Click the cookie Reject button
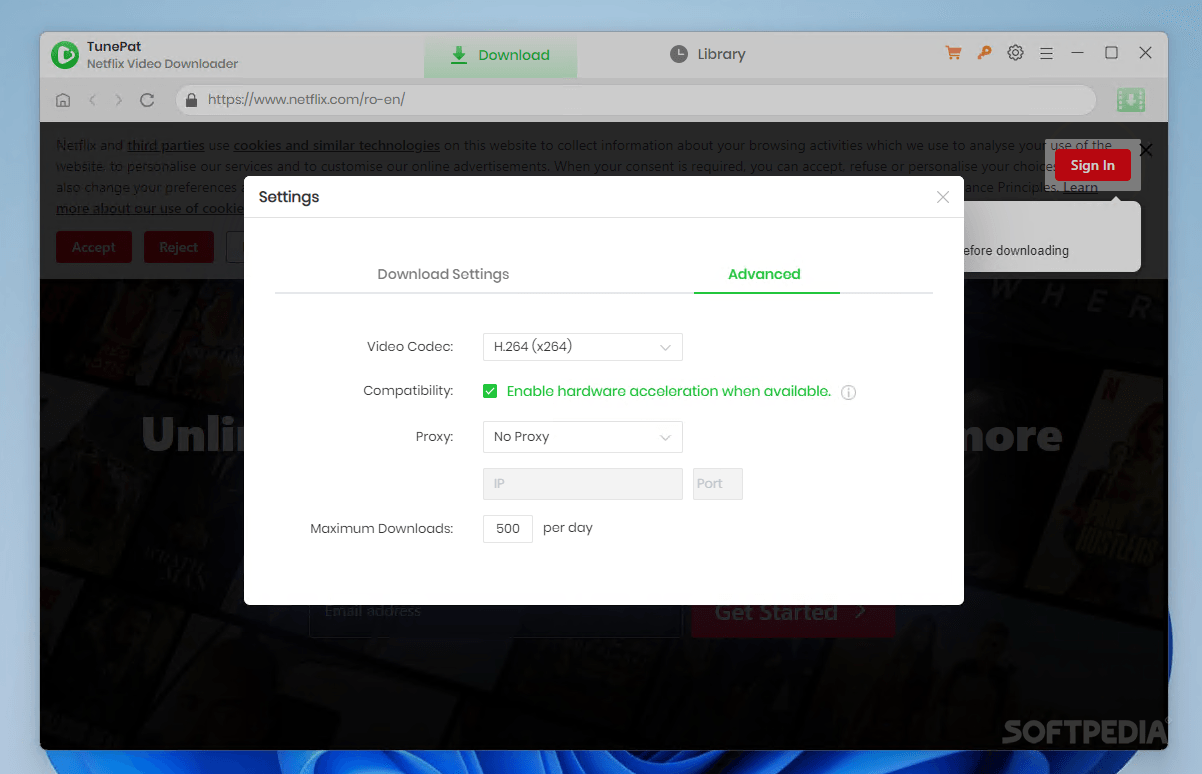 click(x=179, y=247)
